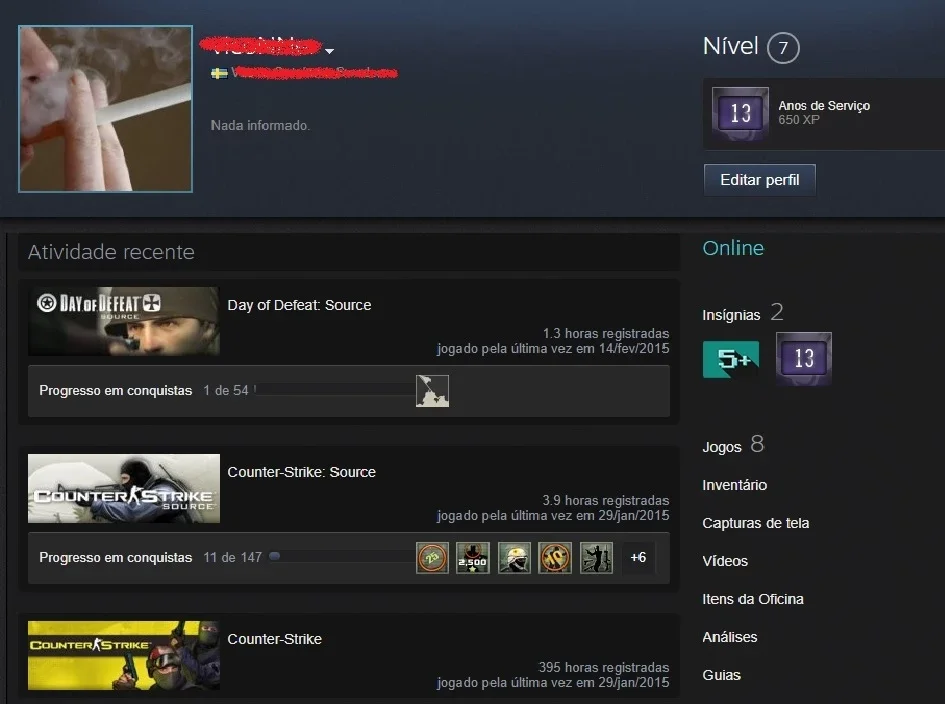Open the Counter-Strike: Source banner image
The image size is (945, 704).
coord(124,488)
